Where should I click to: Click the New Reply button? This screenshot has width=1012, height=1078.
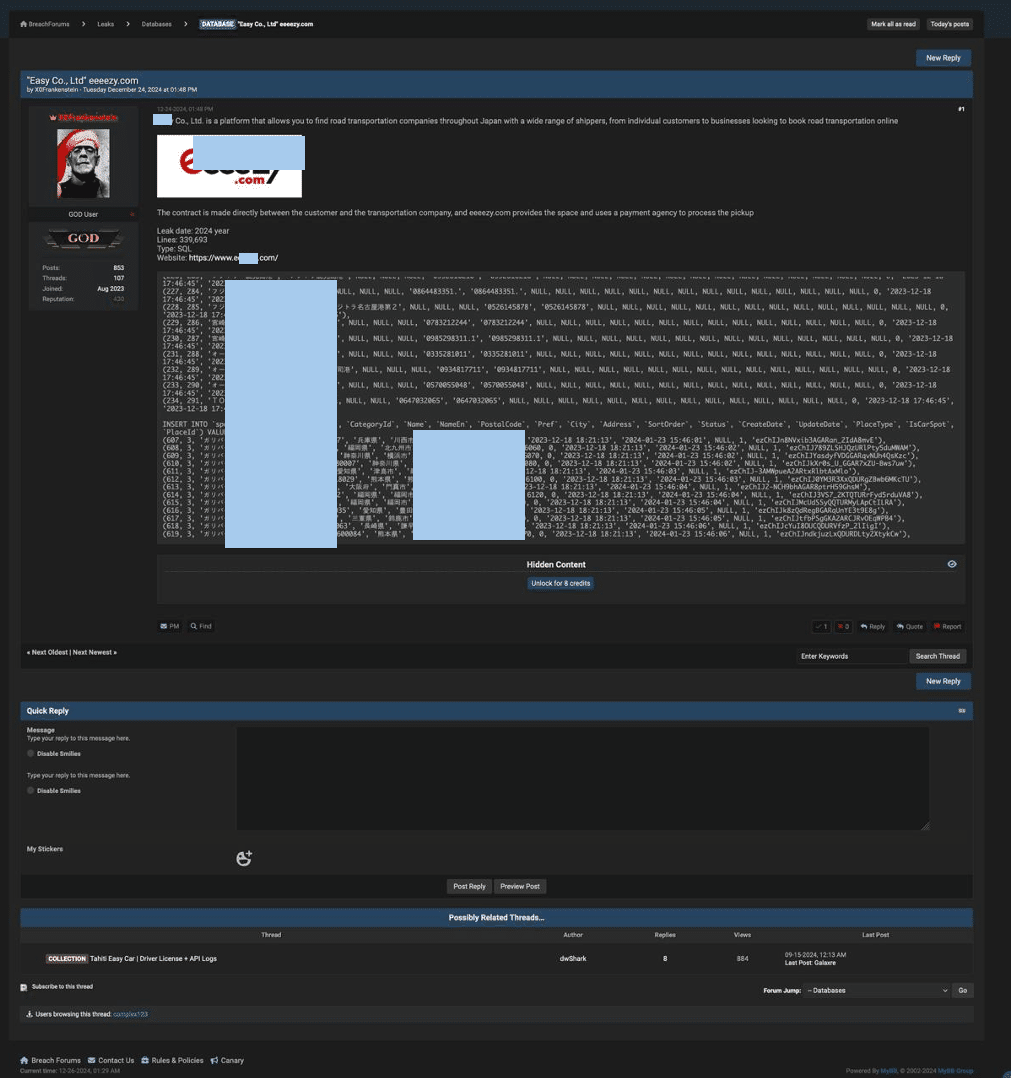click(x=943, y=58)
